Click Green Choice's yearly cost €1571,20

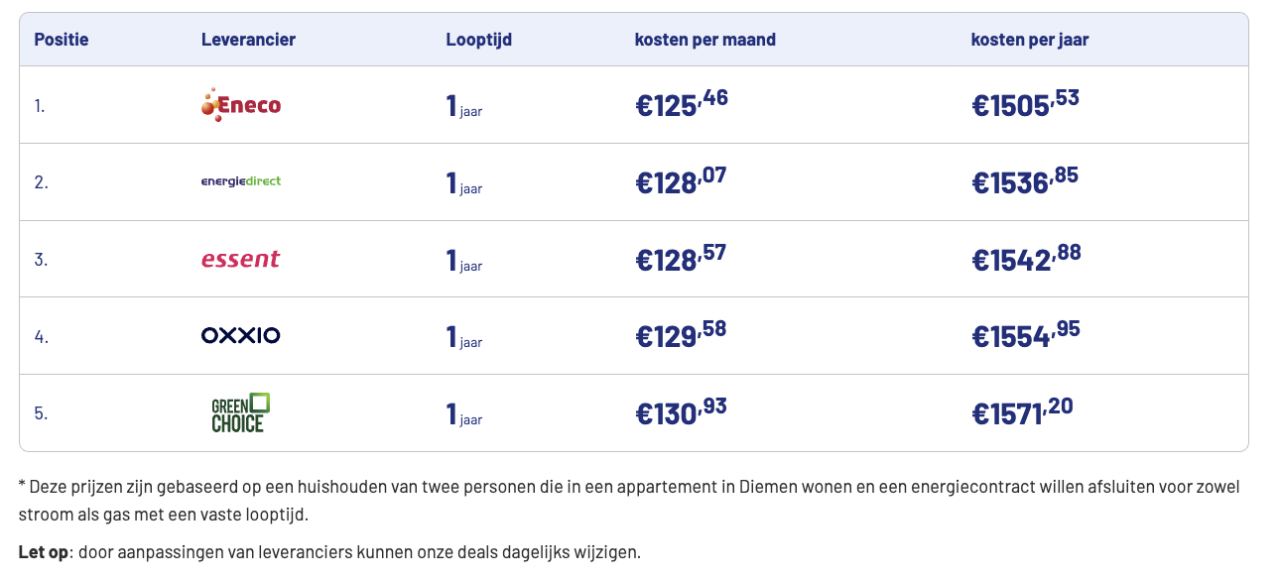1022,412
